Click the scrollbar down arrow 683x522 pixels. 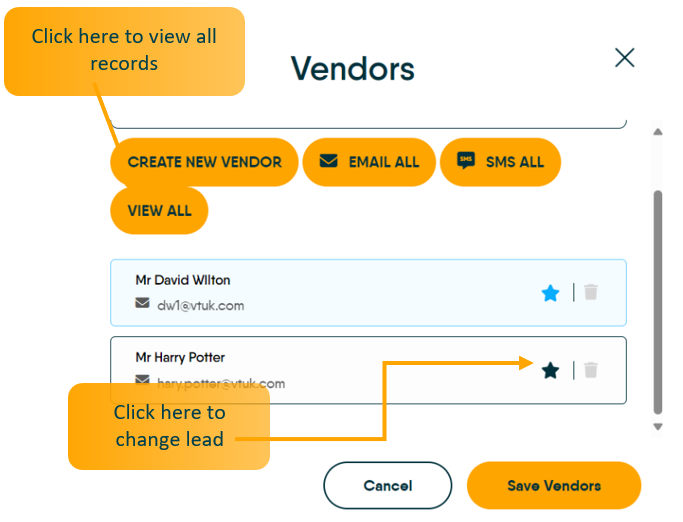[657, 427]
